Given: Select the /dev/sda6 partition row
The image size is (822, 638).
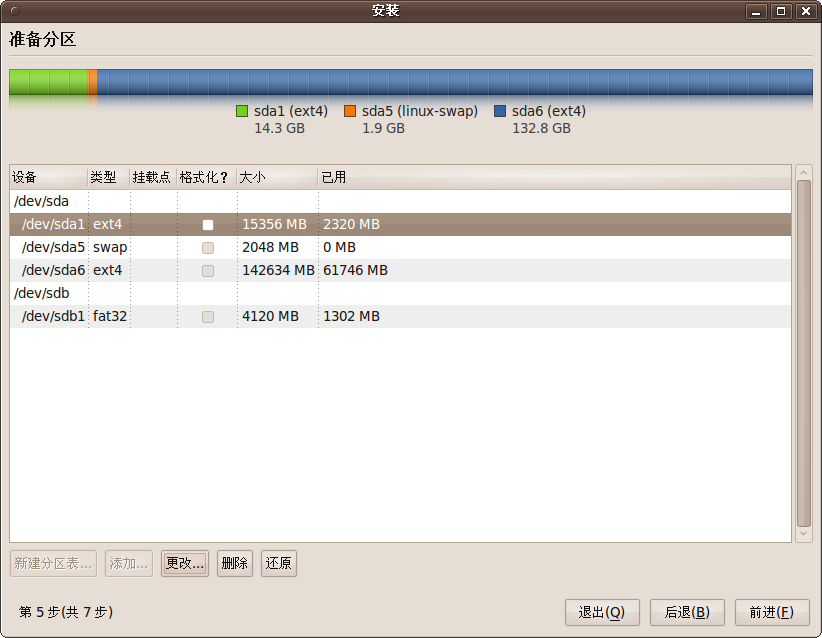Looking at the screenshot, I should tap(401, 271).
